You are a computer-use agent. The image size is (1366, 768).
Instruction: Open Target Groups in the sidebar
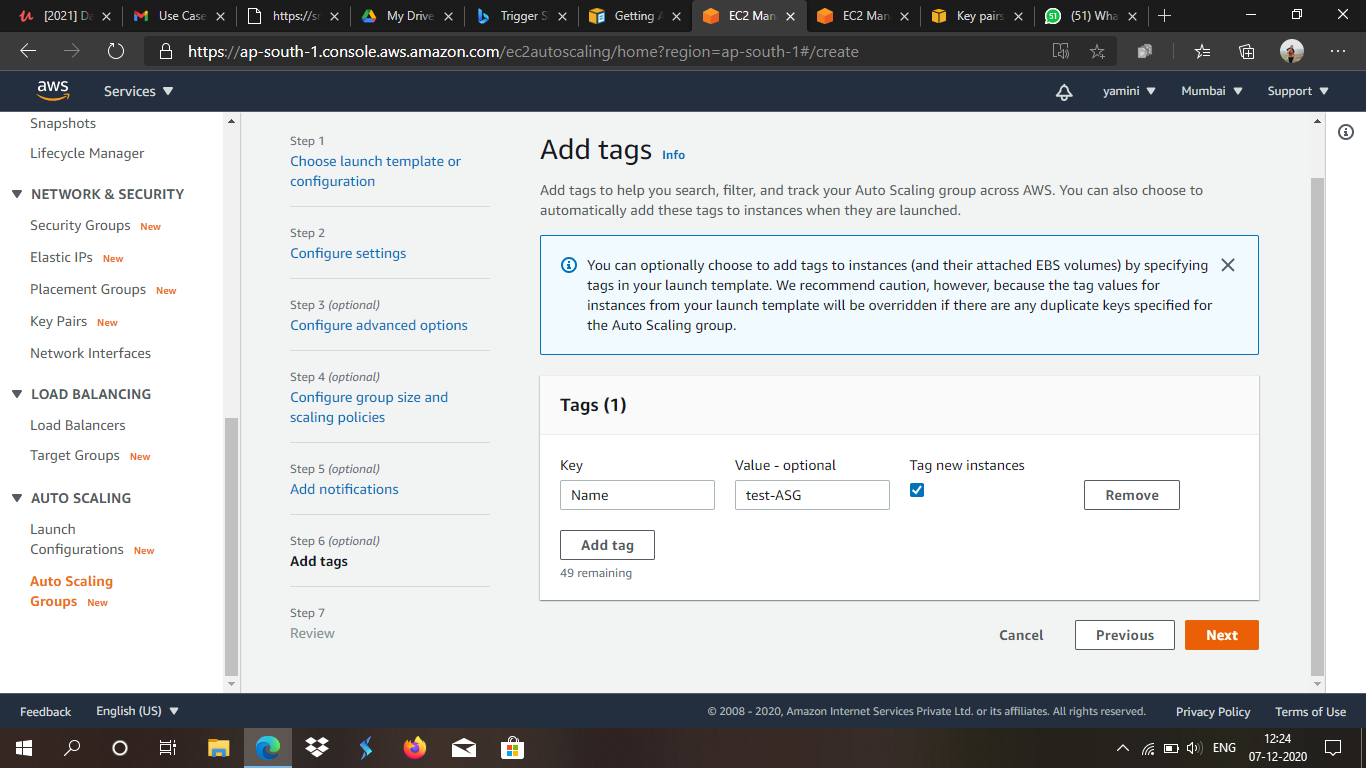click(x=75, y=455)
